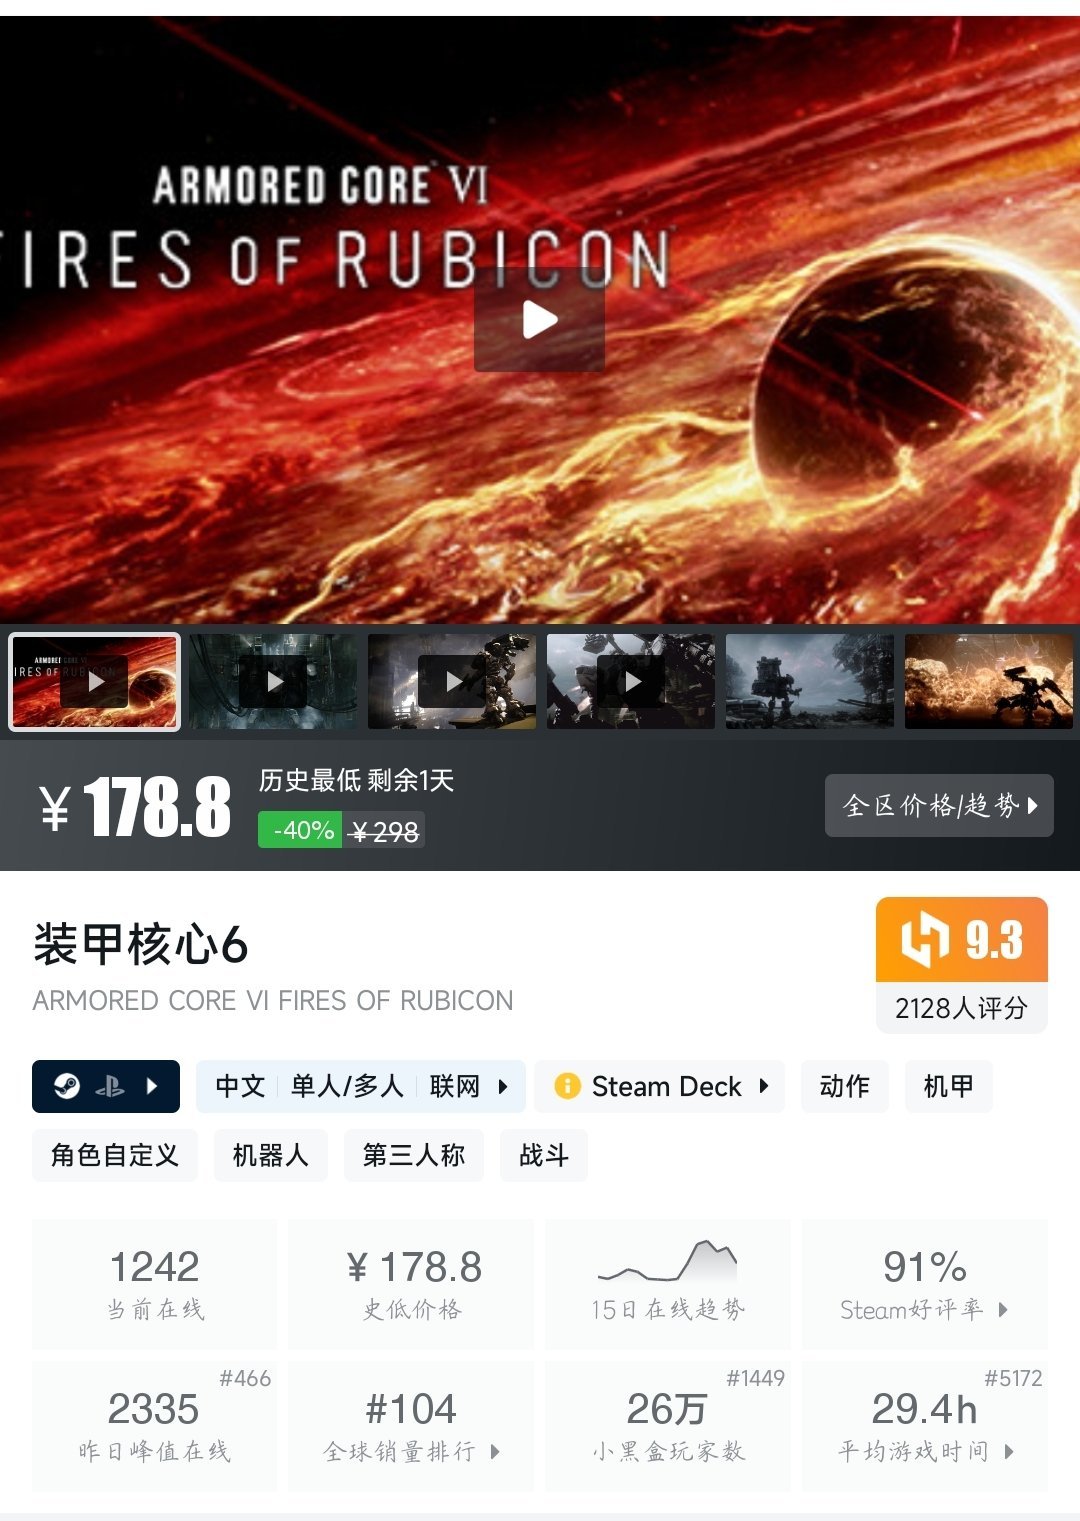
Task: Open the 15日在线趋势 chart
Action: coord(667,1284)
